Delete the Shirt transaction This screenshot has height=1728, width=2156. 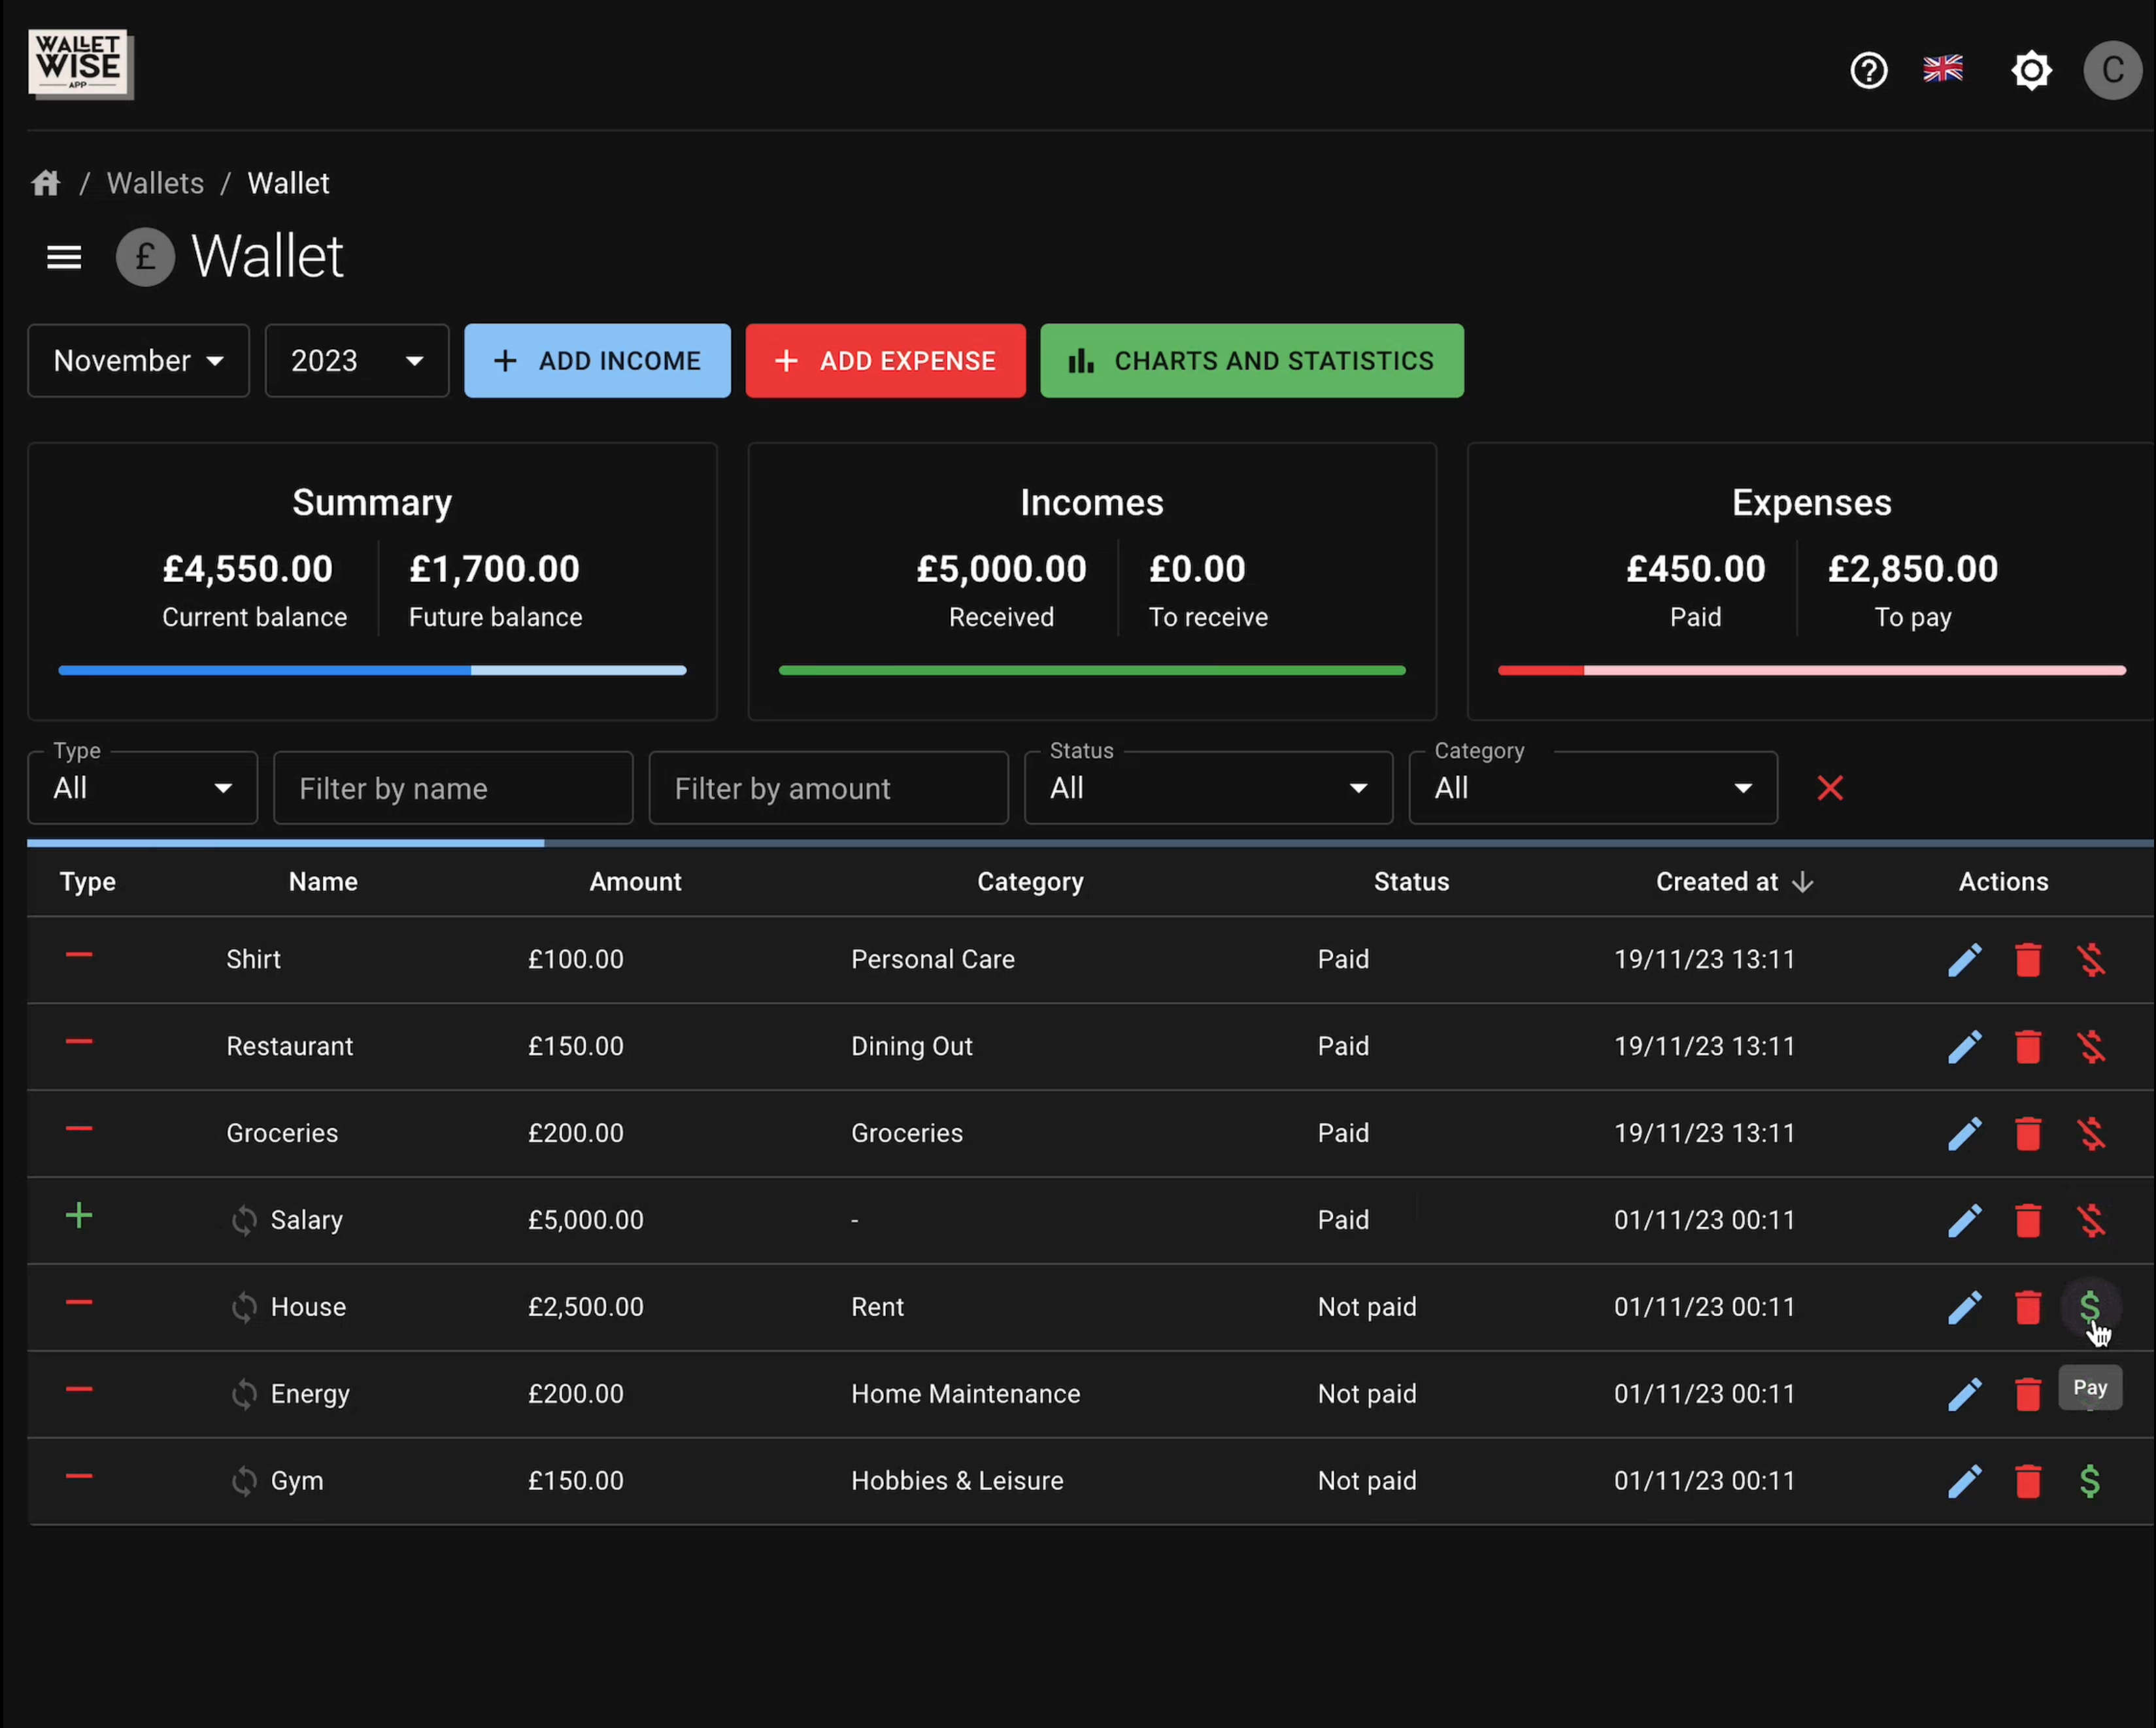tap(2027, 960)
